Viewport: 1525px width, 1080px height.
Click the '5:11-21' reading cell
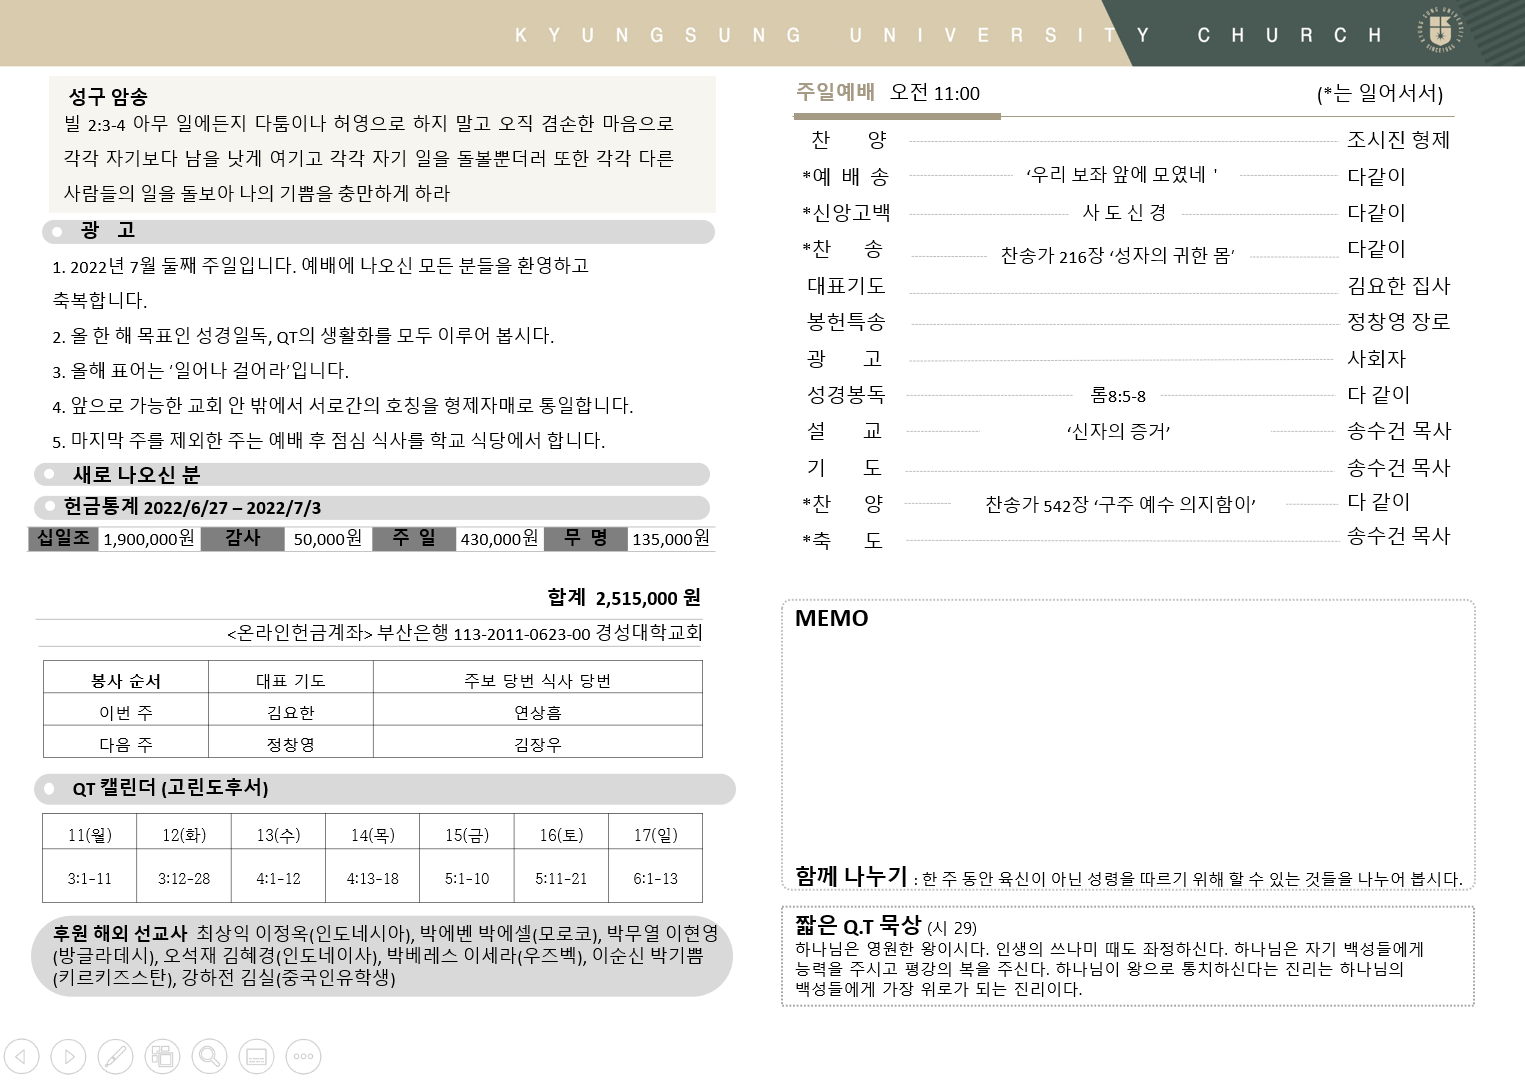tap(561, 878)
